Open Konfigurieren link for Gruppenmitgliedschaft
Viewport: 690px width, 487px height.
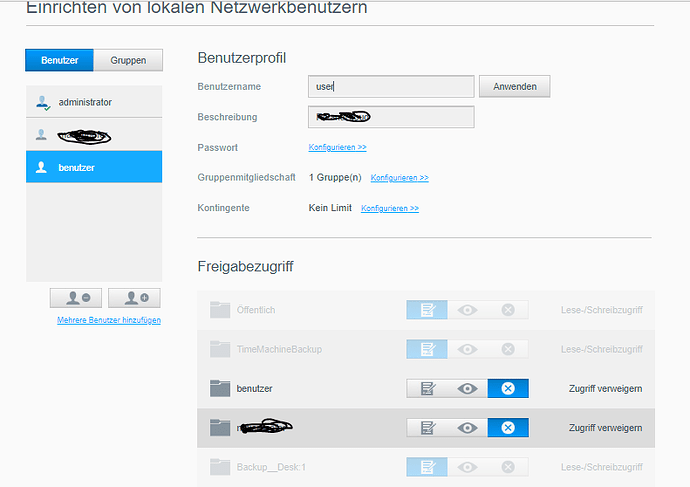(x=400, y=178)
